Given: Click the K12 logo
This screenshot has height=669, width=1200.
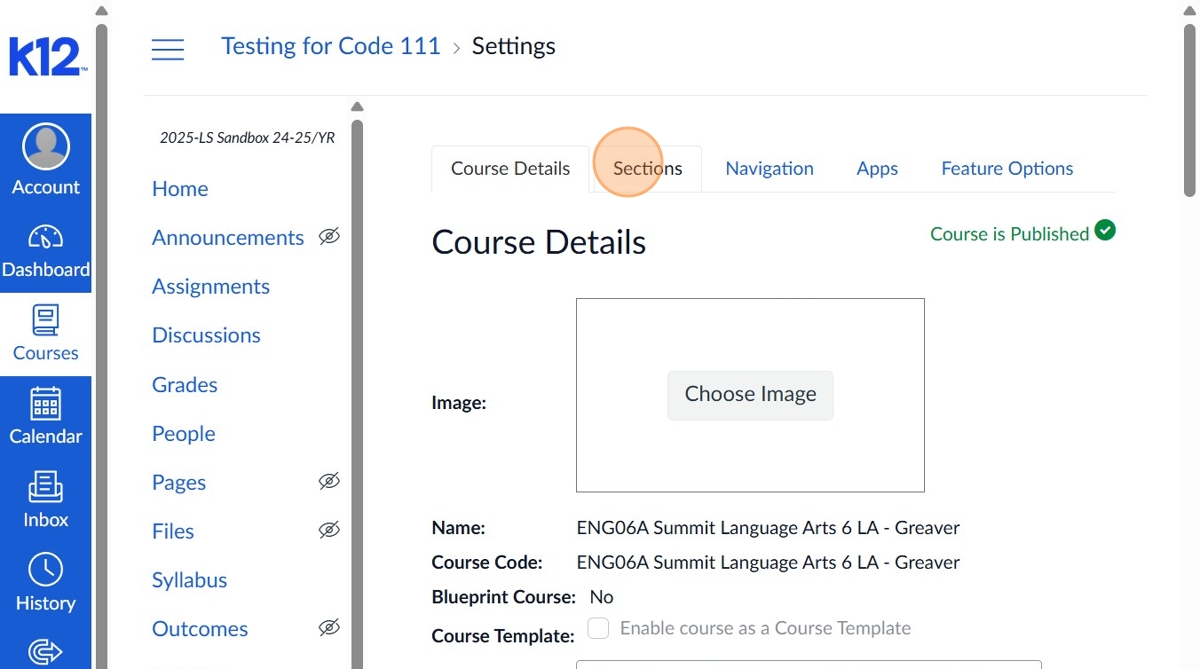Looking at the screenshot, I should tap(47, 57).
